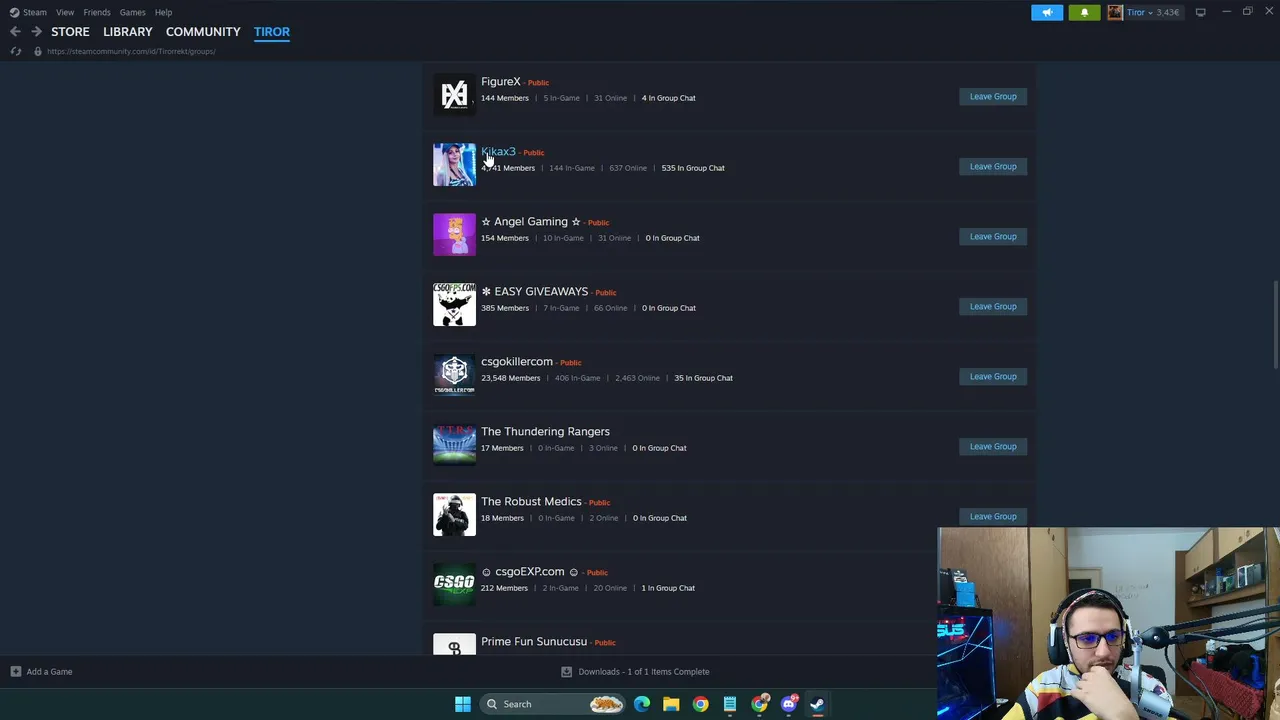Leave the Angel Gaming group
The height and width of the screenshot is (720, 1280).
click(x=993, y=237)
